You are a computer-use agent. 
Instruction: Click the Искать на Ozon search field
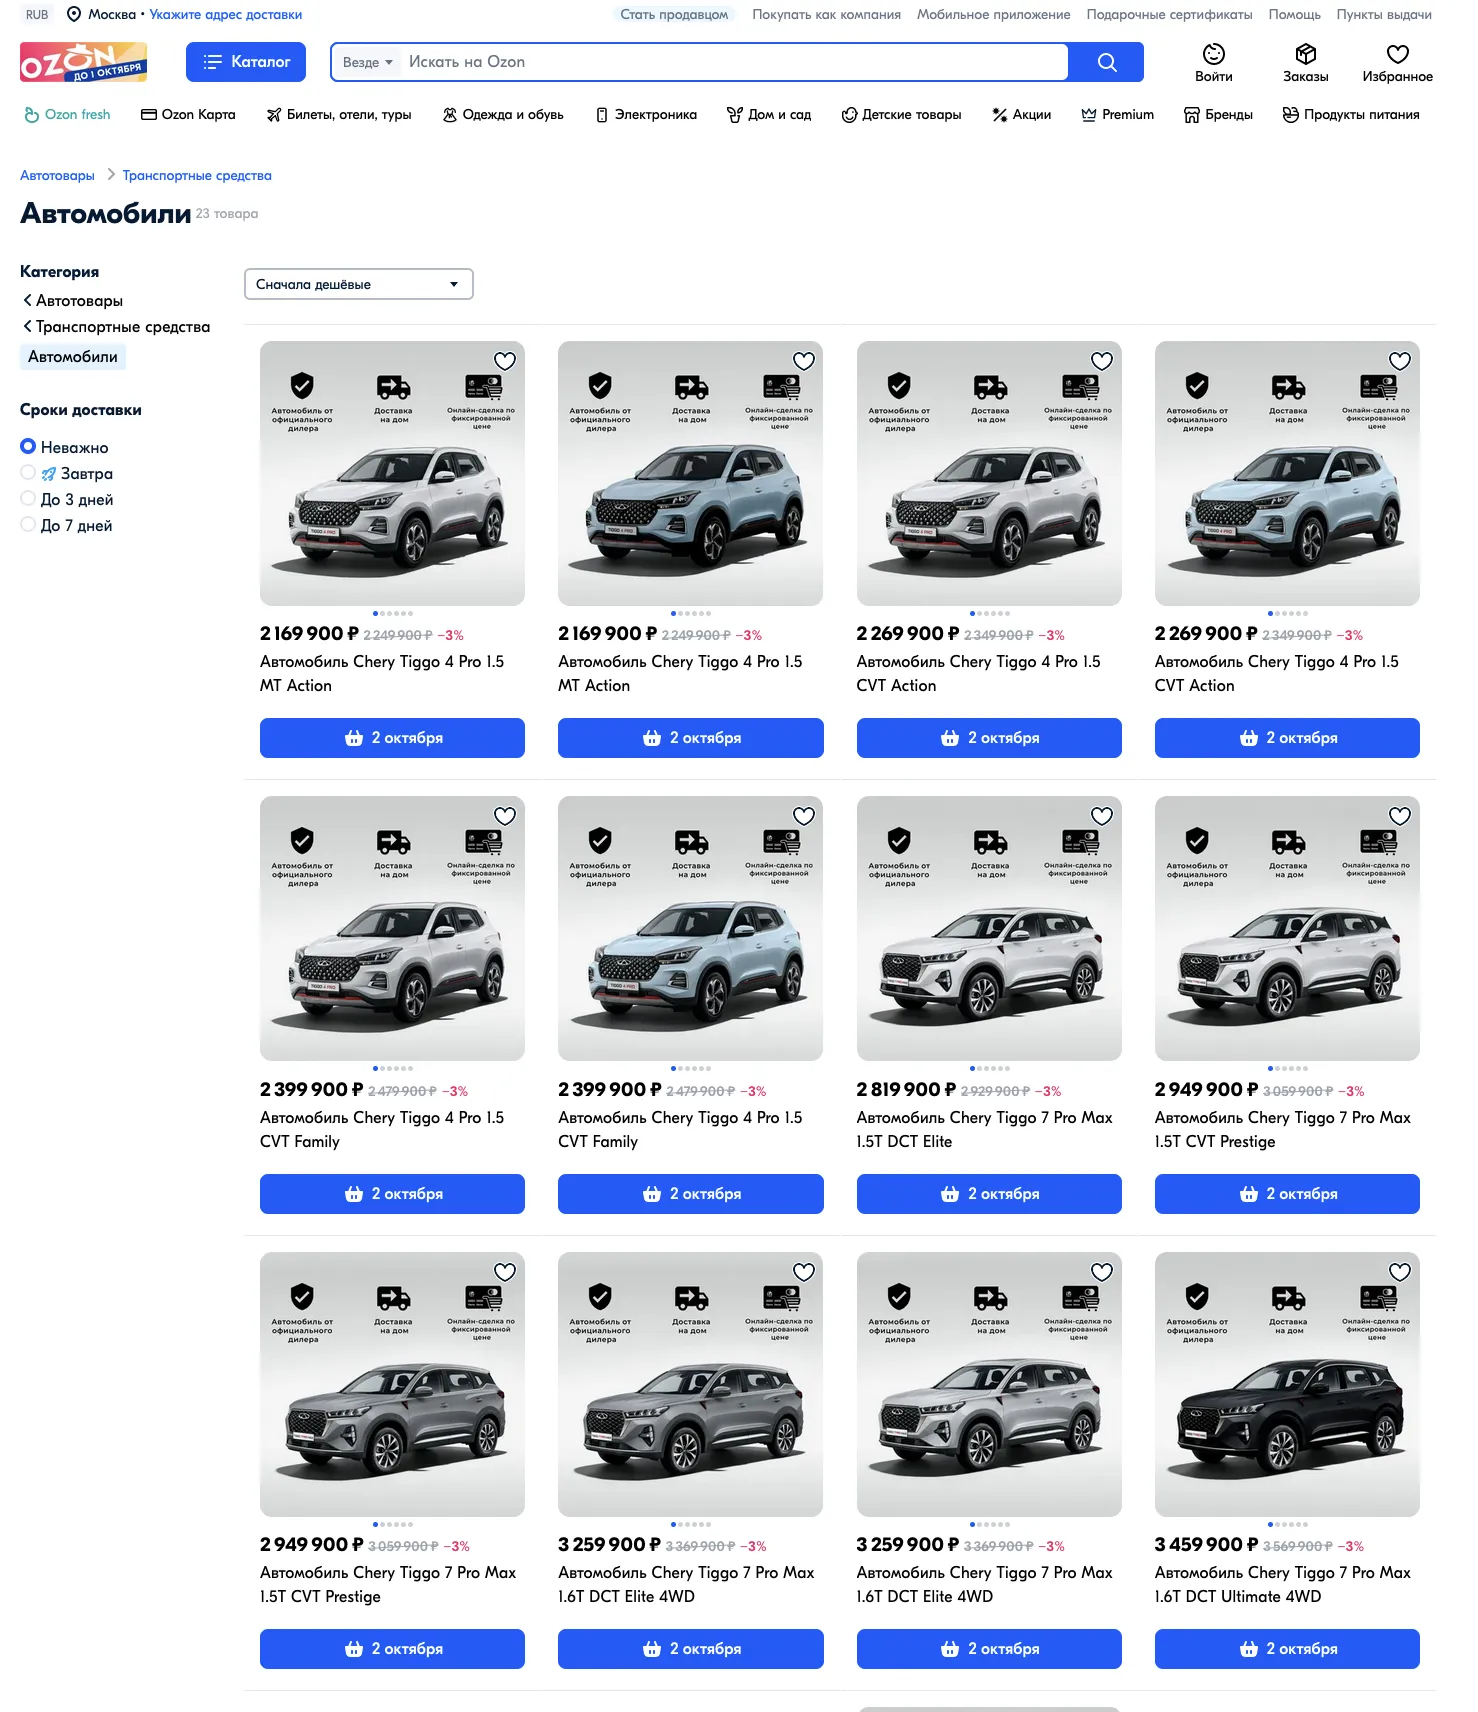tap(735, 62)
